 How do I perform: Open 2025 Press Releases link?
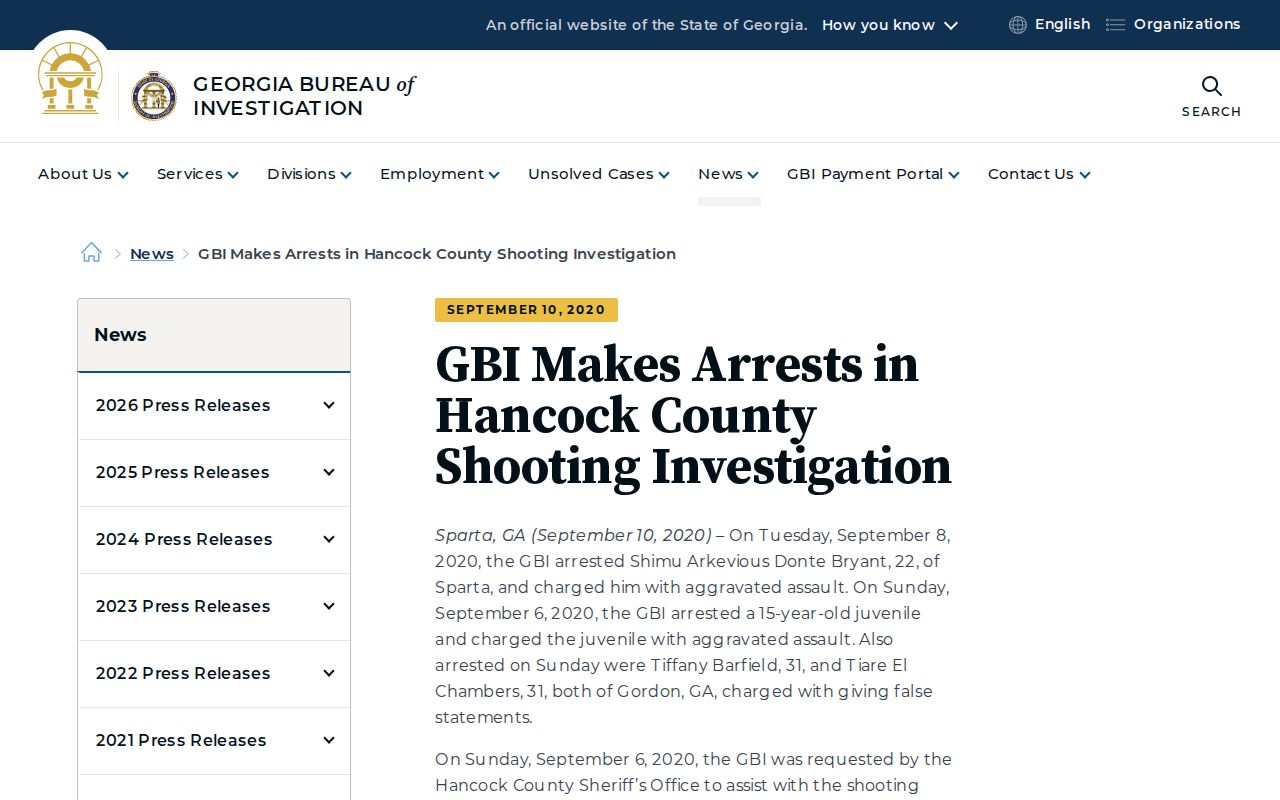coord(183,472)
